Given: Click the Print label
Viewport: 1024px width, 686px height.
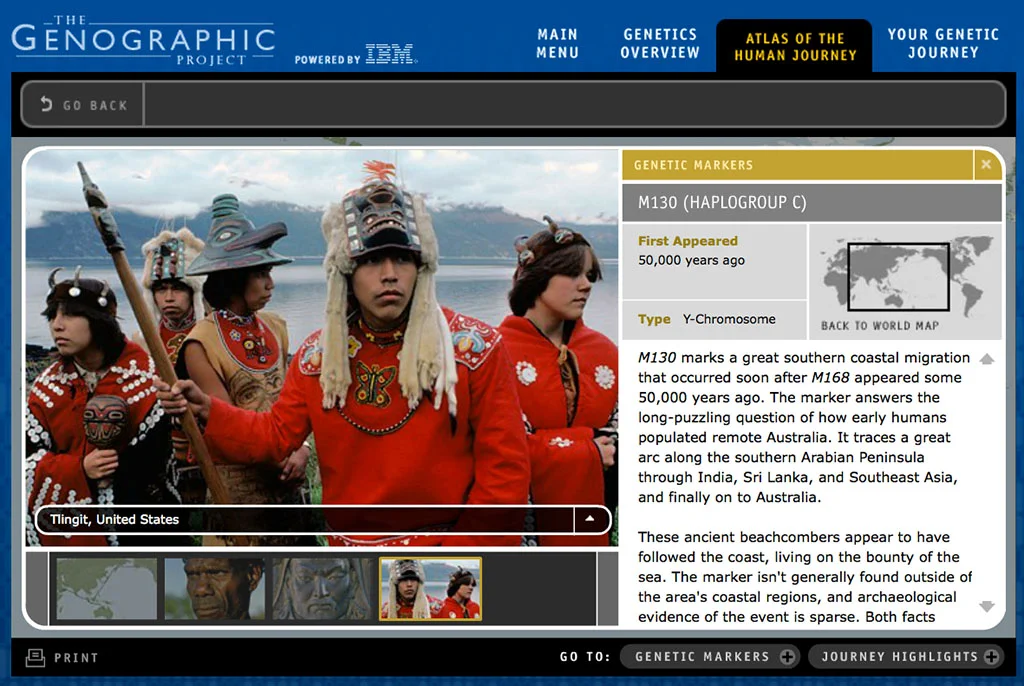Looking at the screenshot, I should tap(76, 658).
